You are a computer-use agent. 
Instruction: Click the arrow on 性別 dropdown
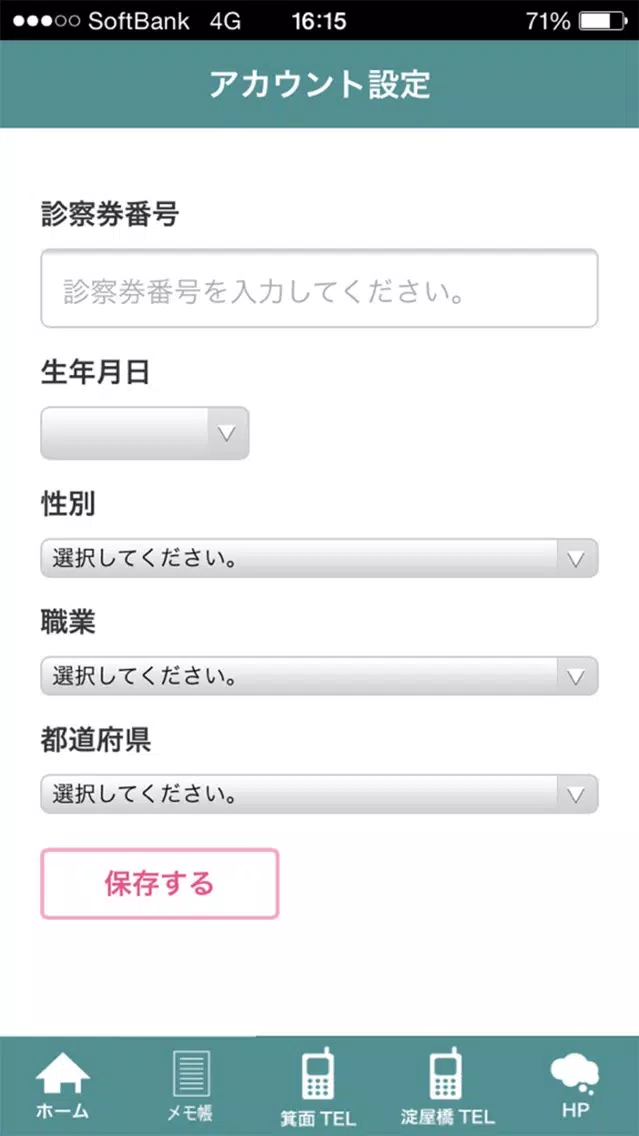[576, 559]
